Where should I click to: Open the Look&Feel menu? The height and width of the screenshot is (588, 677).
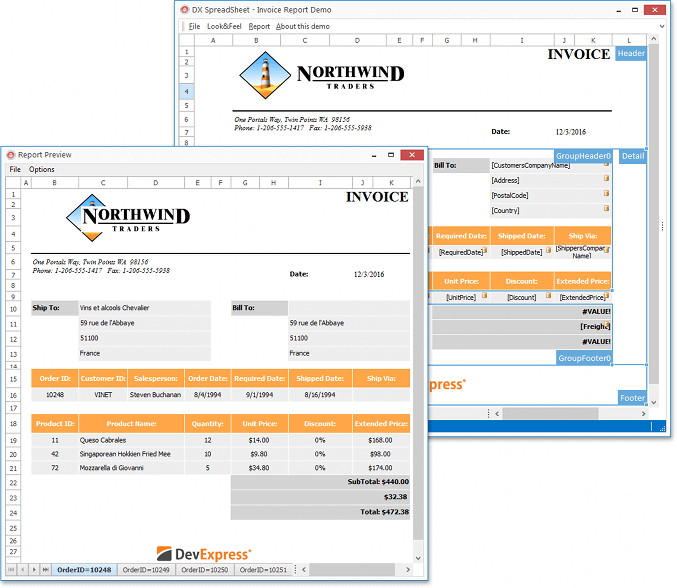point(224,26)
